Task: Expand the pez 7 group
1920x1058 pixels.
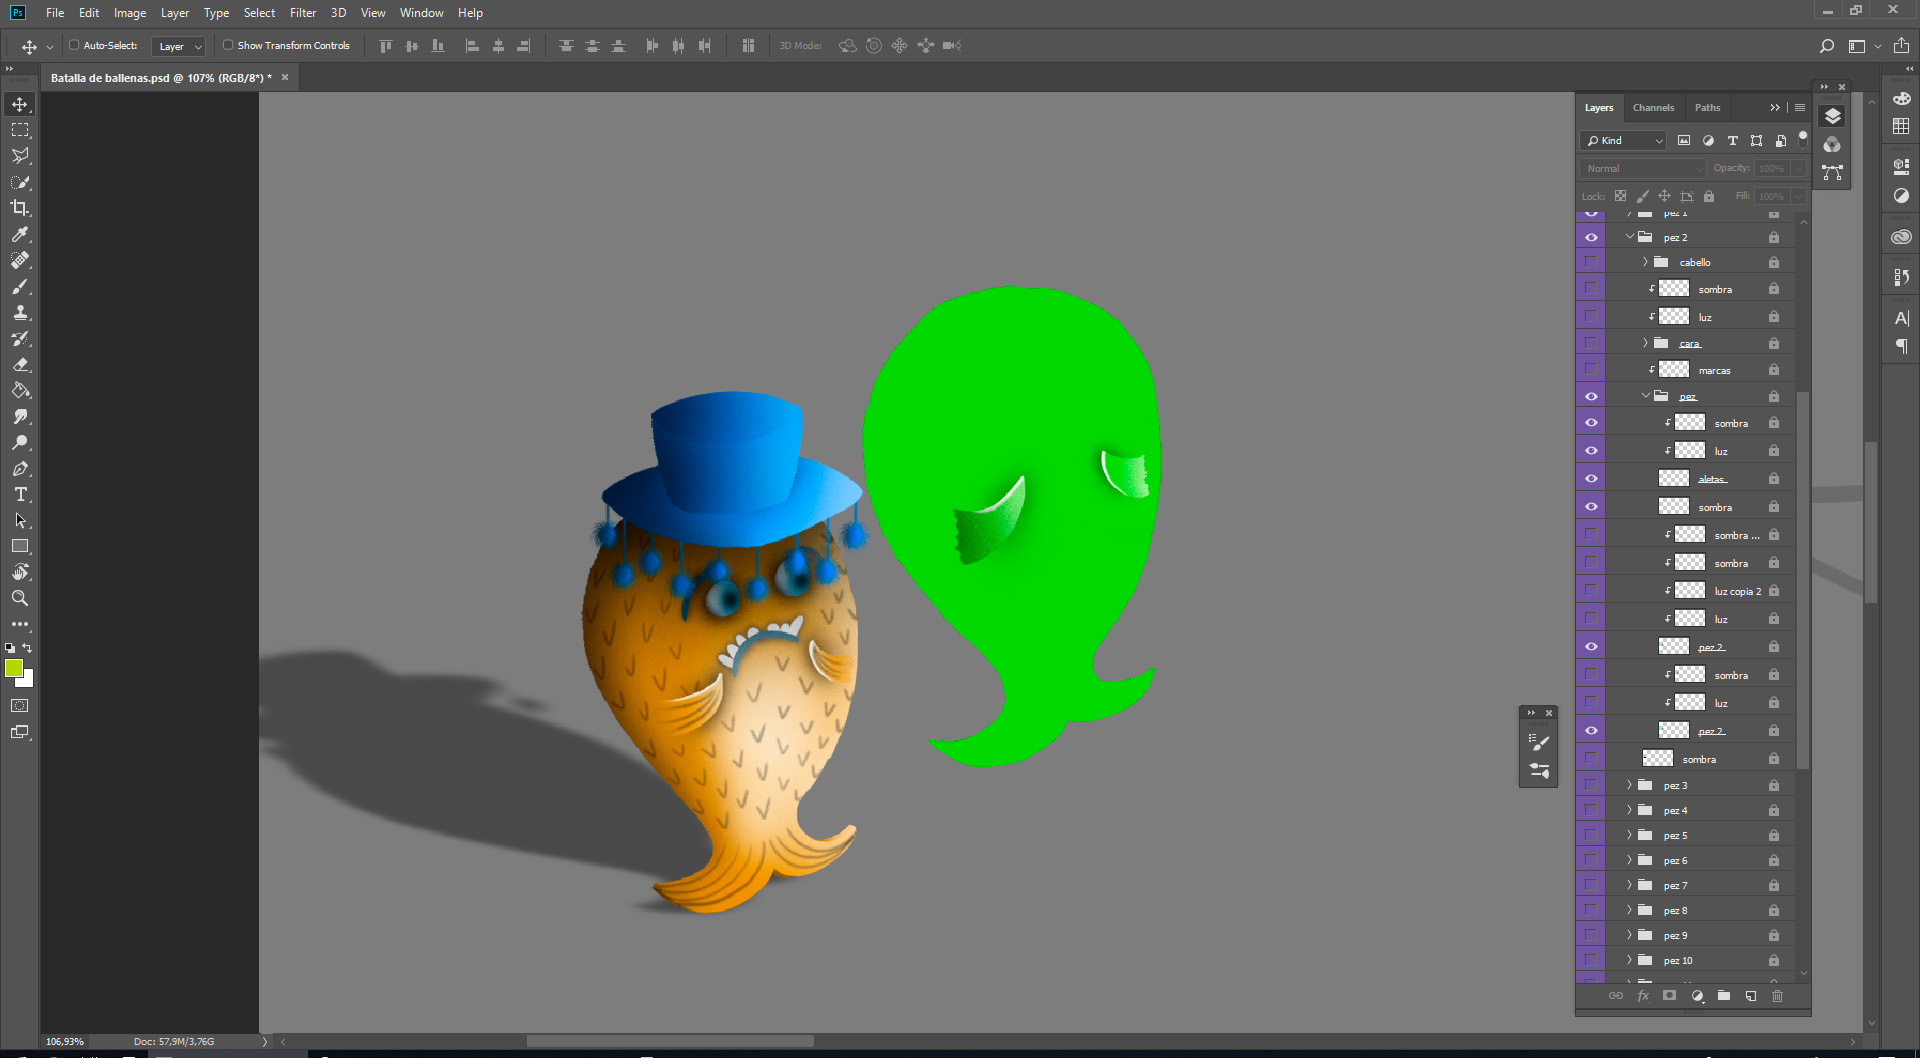Action: click(x=1629, y=885)
